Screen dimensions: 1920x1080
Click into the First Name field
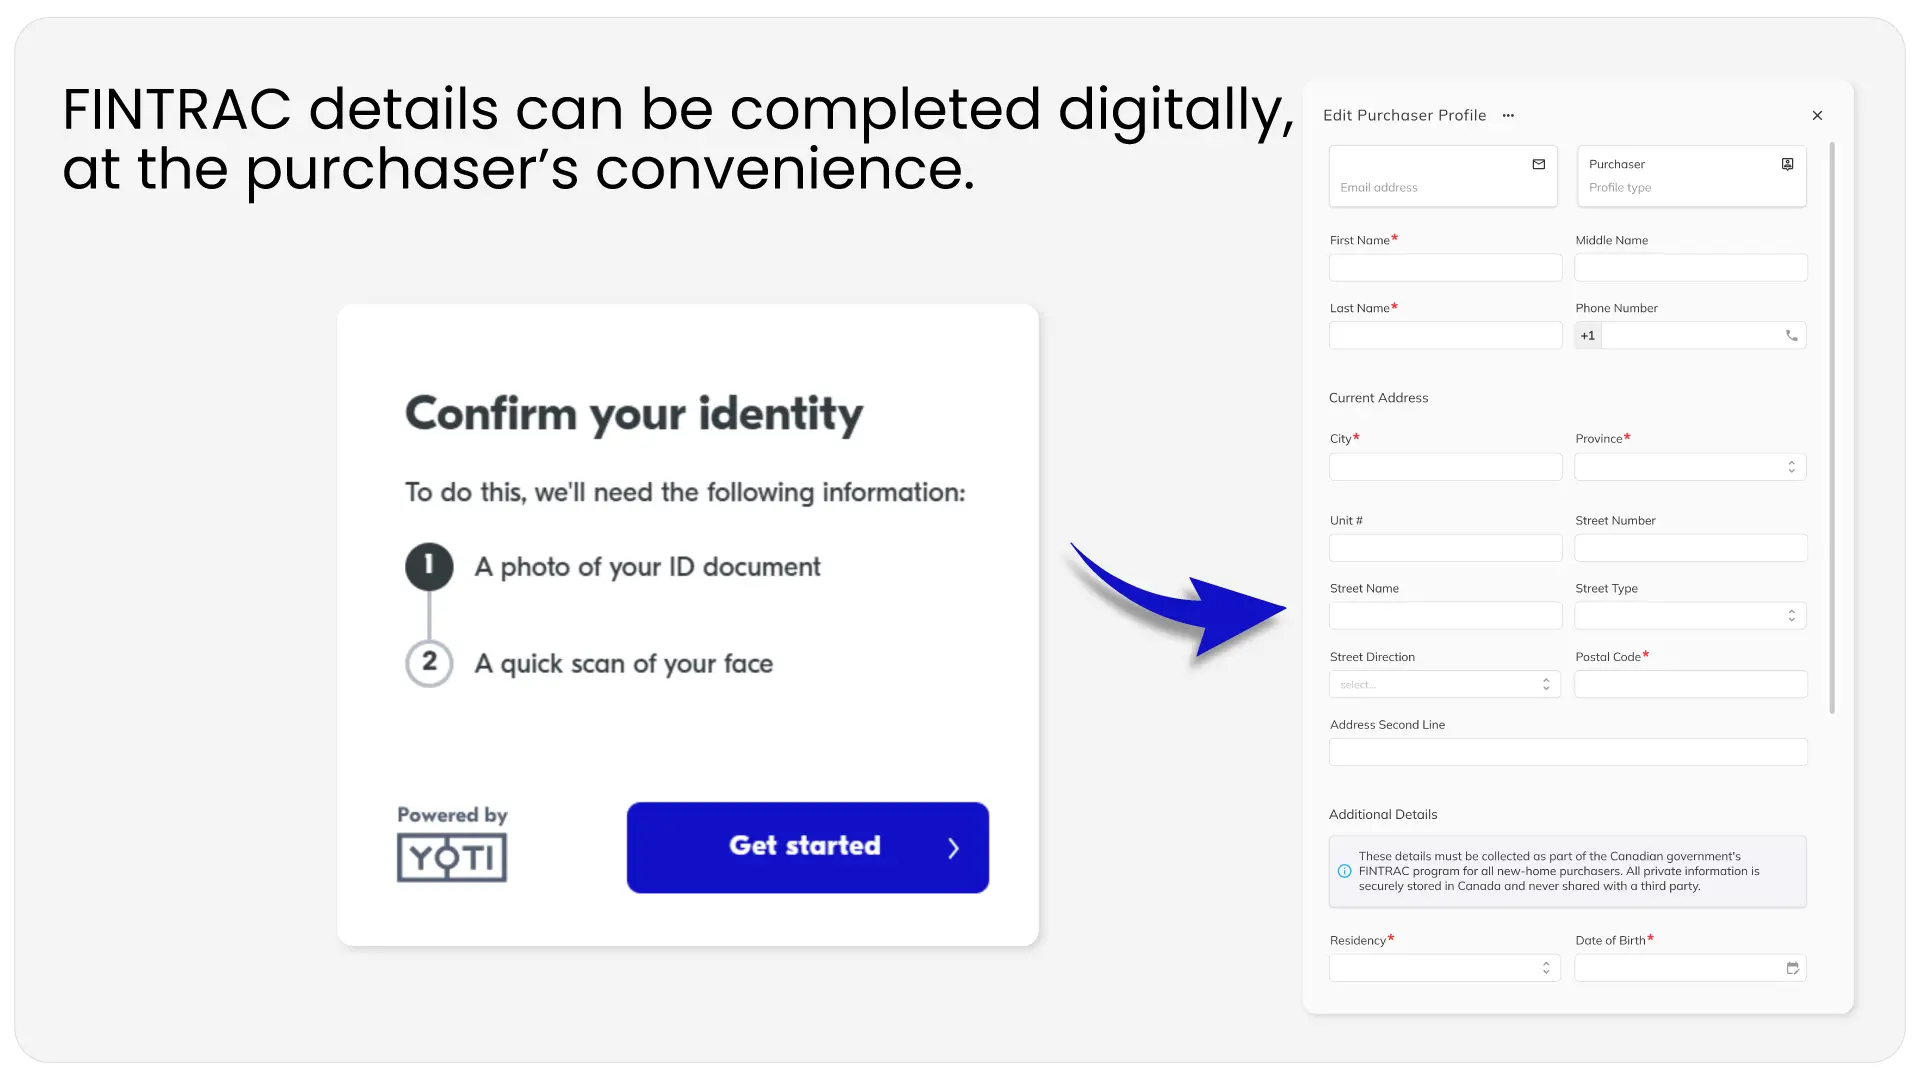tap(1445, 268)
